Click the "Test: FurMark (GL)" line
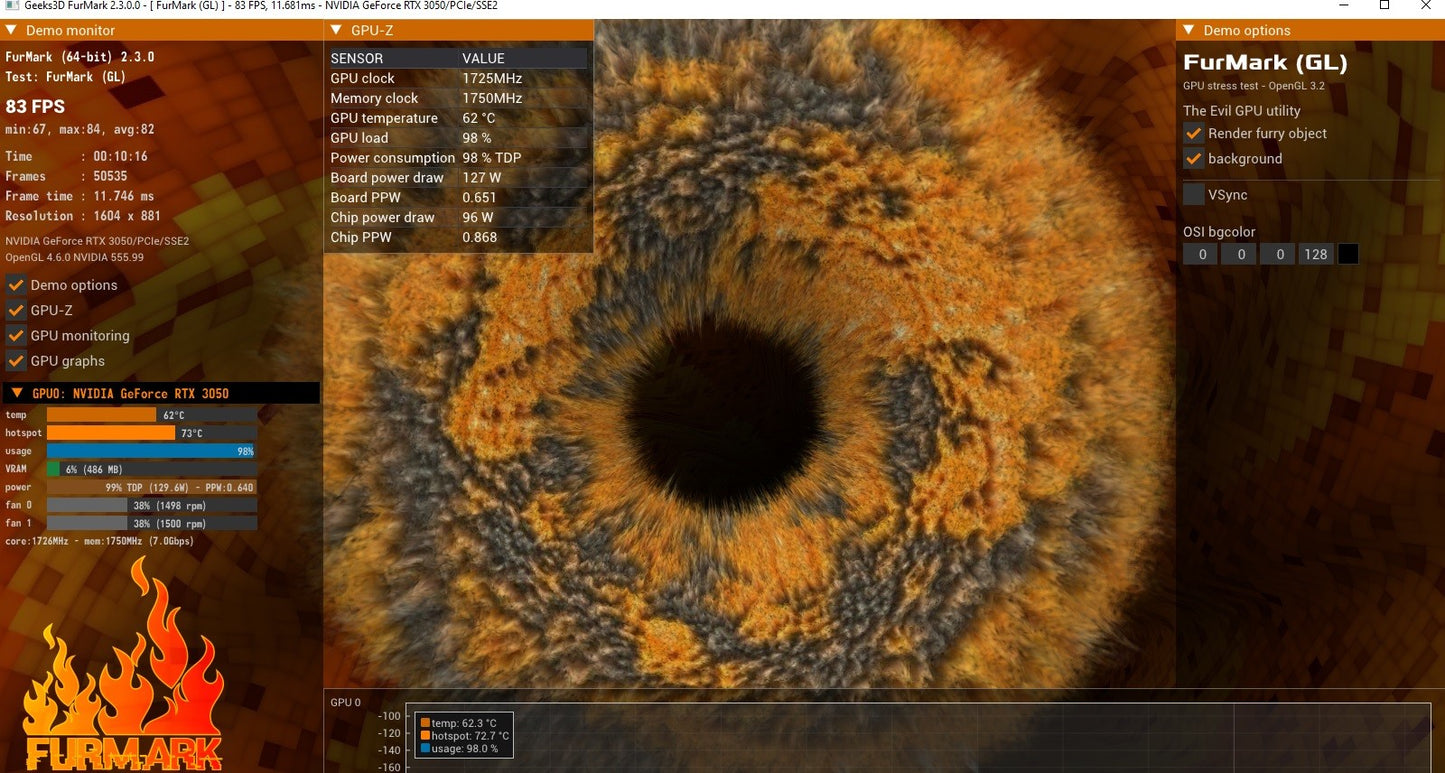The height and width of the screenshot is (773, 1445). pyautogui.click(x=65, y=76)
